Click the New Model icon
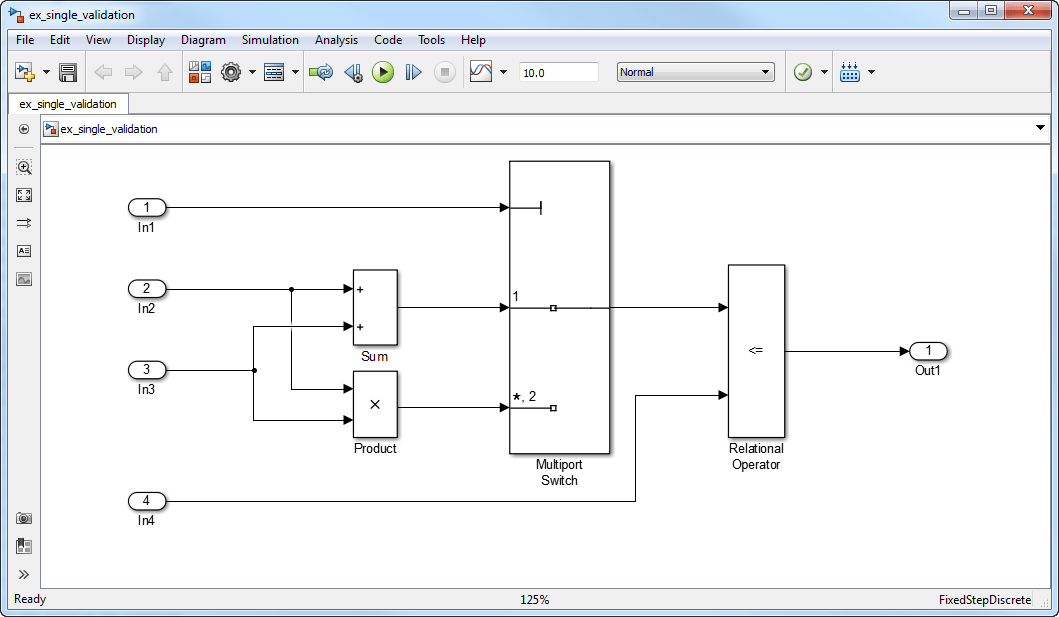 pyautogui.click(x=25, y=72)
